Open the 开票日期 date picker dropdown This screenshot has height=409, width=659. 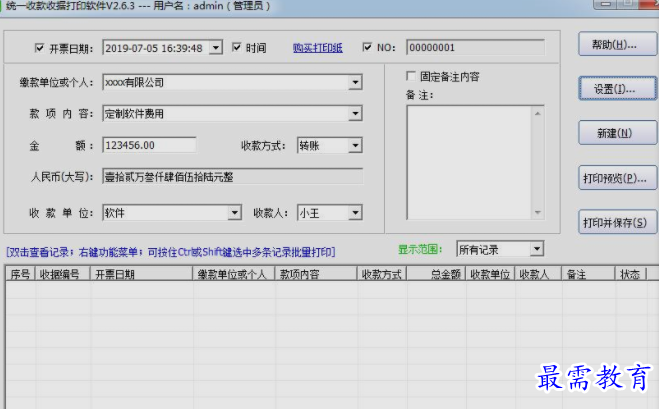(216, 48)
